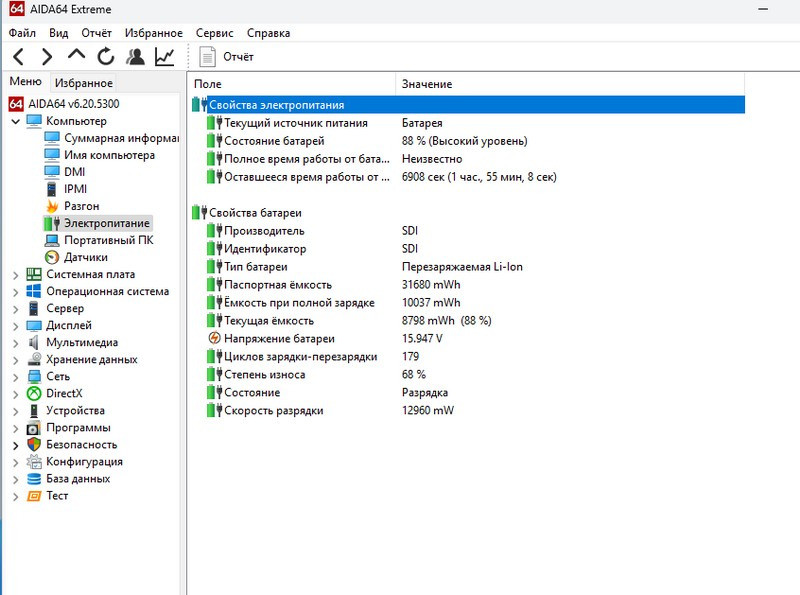Click the back navigation arrow

pos(18,57)
